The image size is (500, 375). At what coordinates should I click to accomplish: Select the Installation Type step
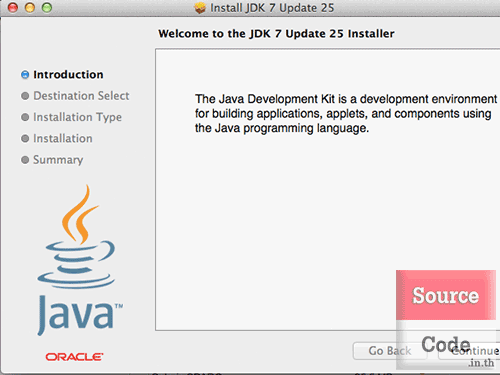[x=77, y=117]
